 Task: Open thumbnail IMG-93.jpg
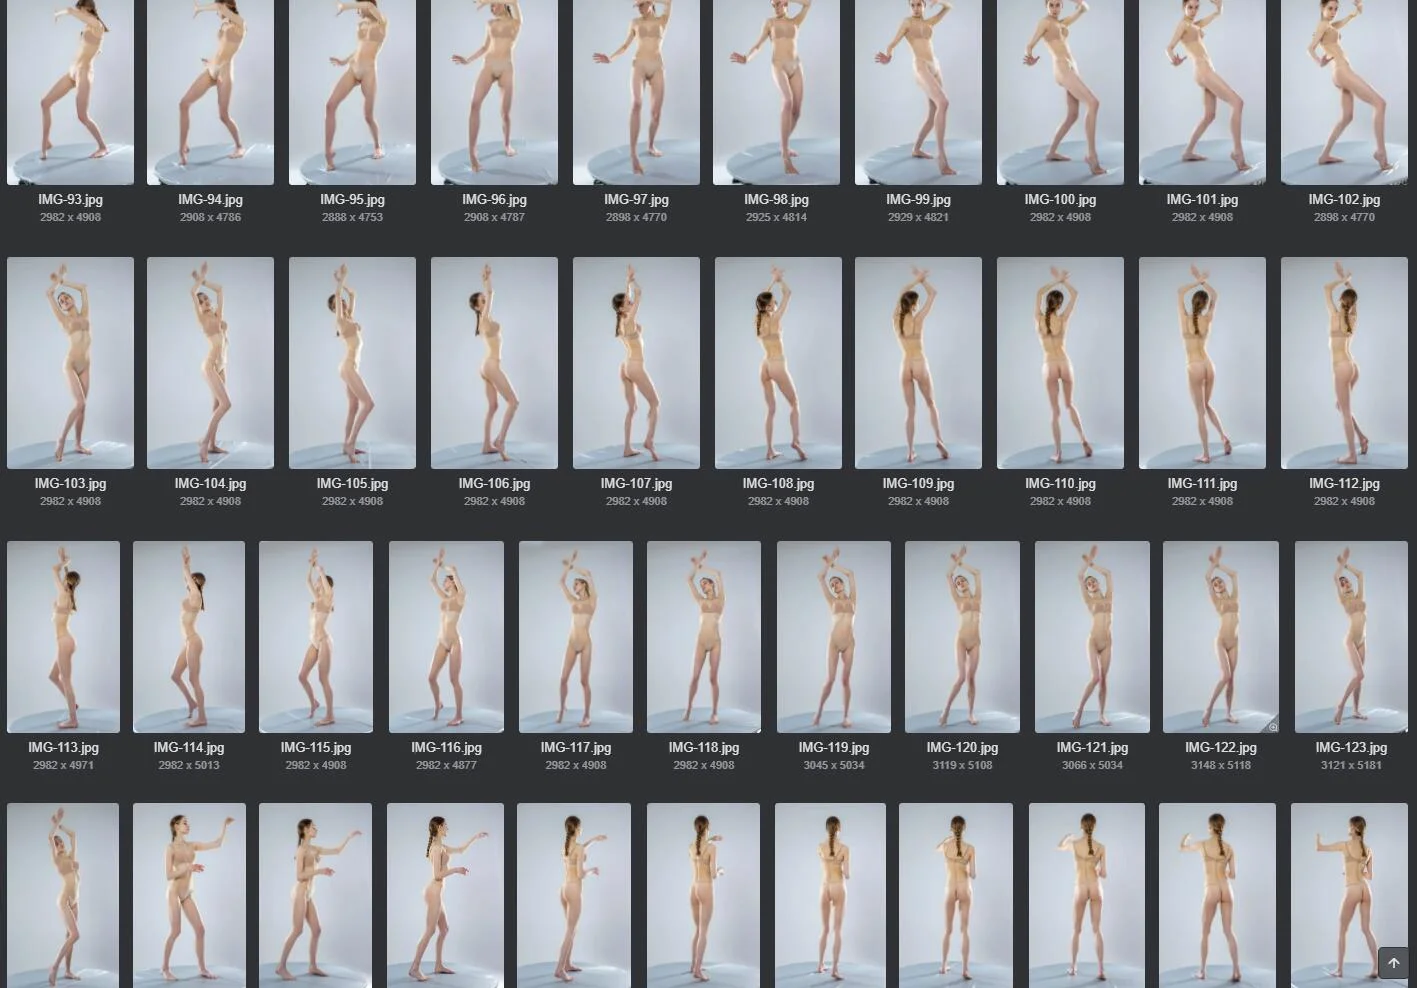point(70,92)
